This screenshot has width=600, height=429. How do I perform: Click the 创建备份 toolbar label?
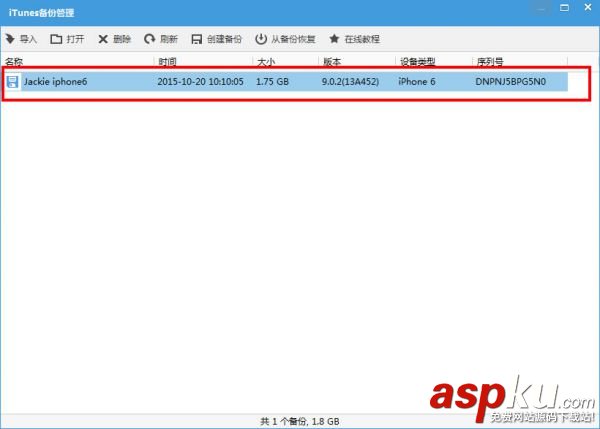[x=225, y=39]
